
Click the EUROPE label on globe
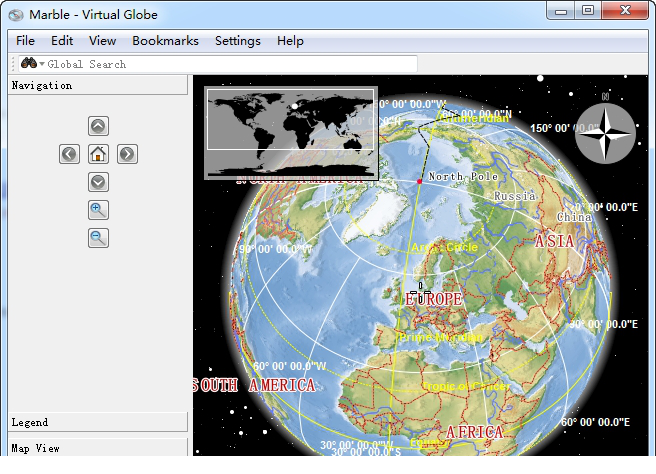(433, 299)
